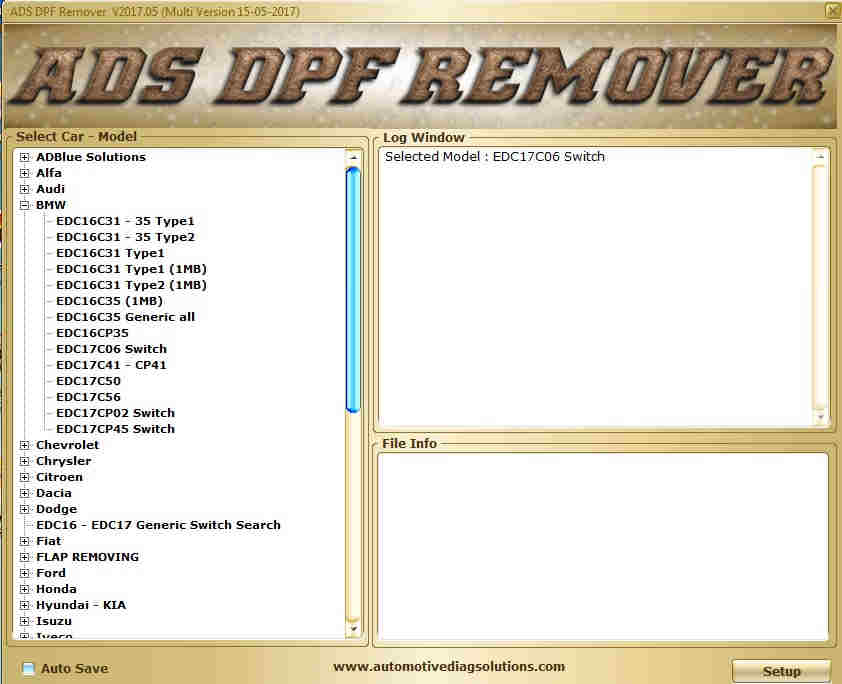Click the blue car list scrollbar thumb
The height and width of the screenshot is (684, 842).
tap(353, 290)
